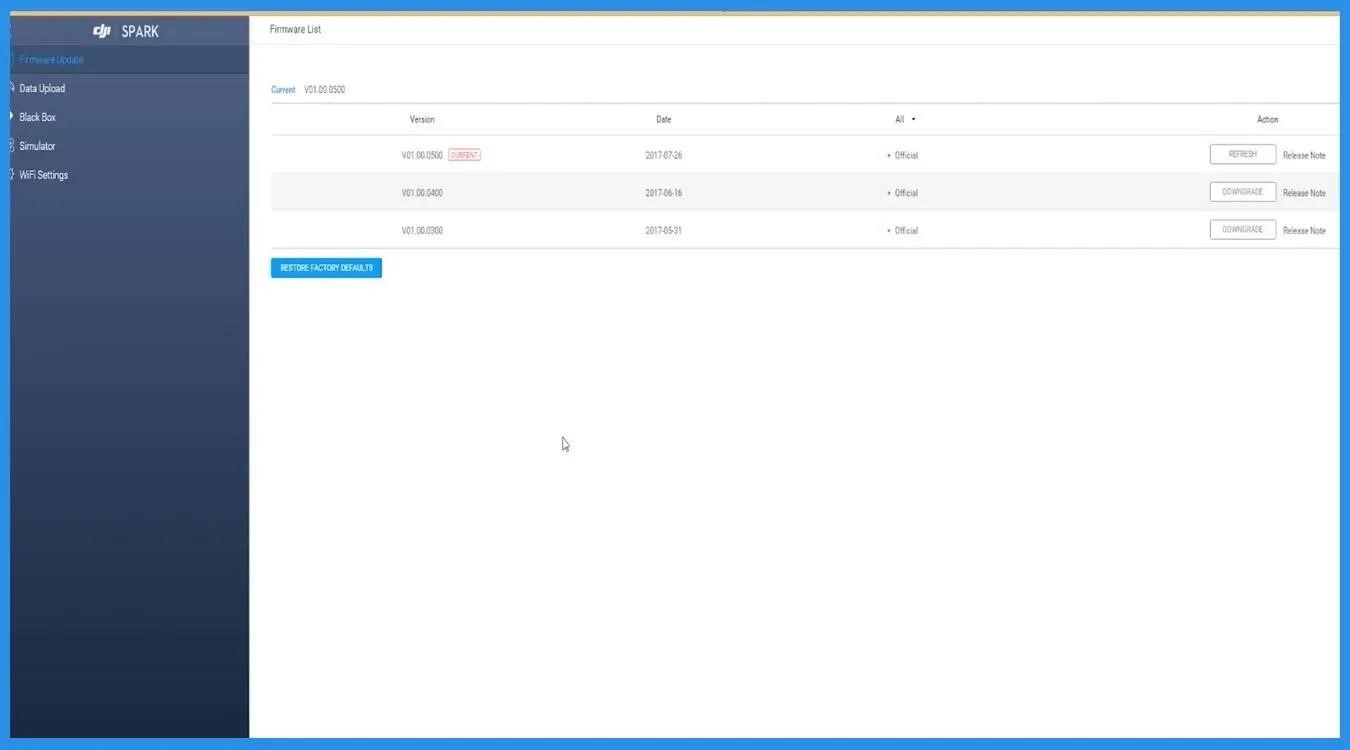Click the Action column header
This screenshot has height=750, width=1350.
(x=1267, y=120)
